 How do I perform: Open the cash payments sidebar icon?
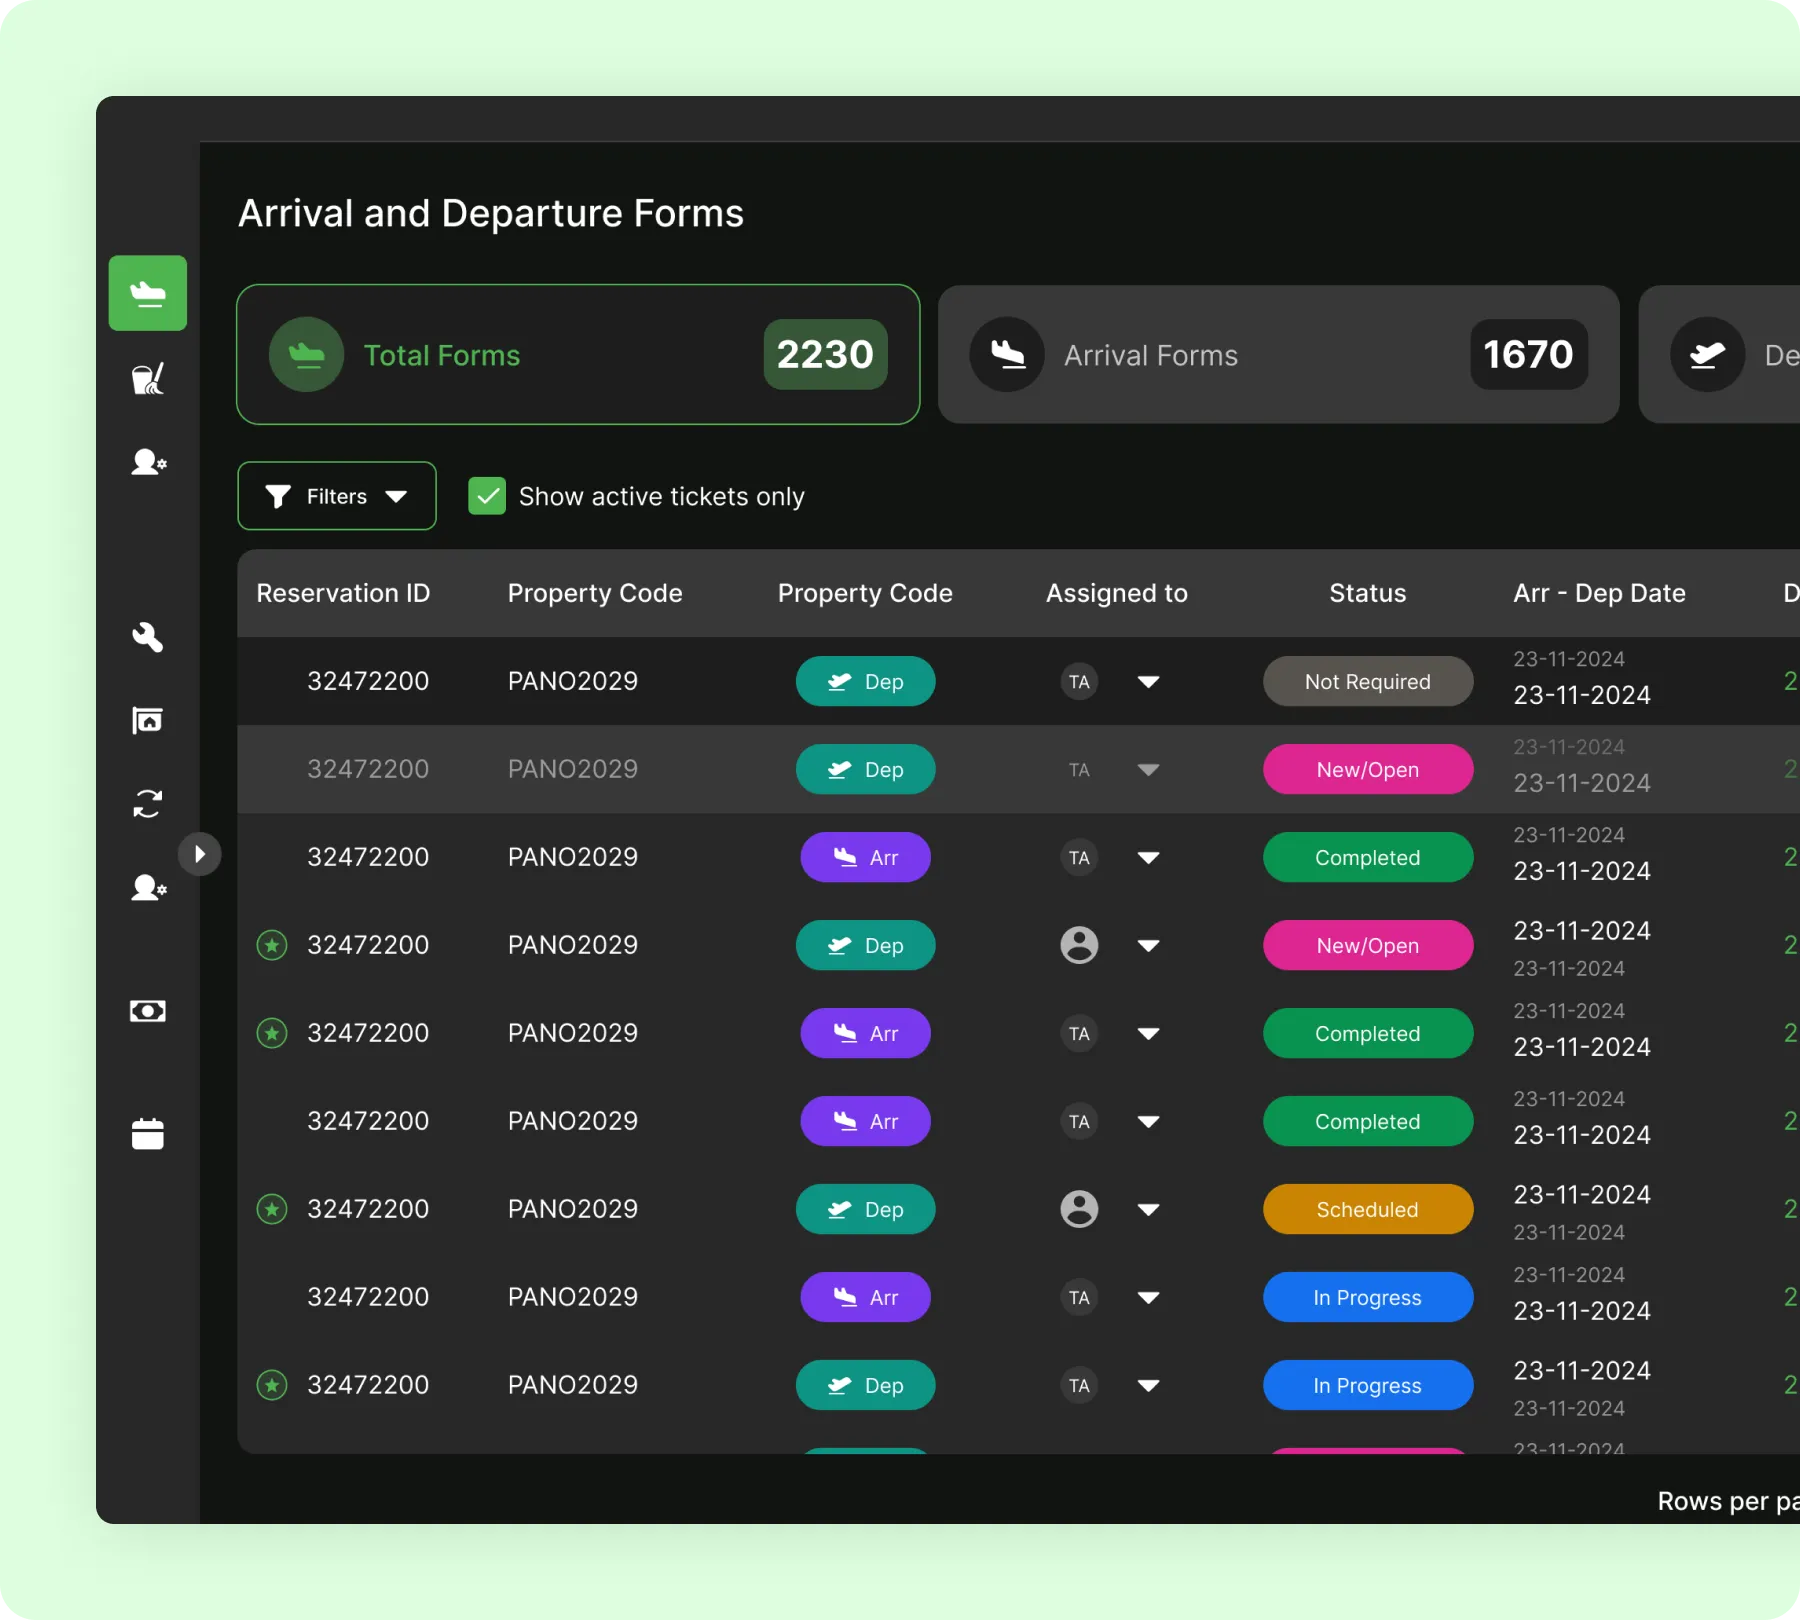[x=148, y=1011]
